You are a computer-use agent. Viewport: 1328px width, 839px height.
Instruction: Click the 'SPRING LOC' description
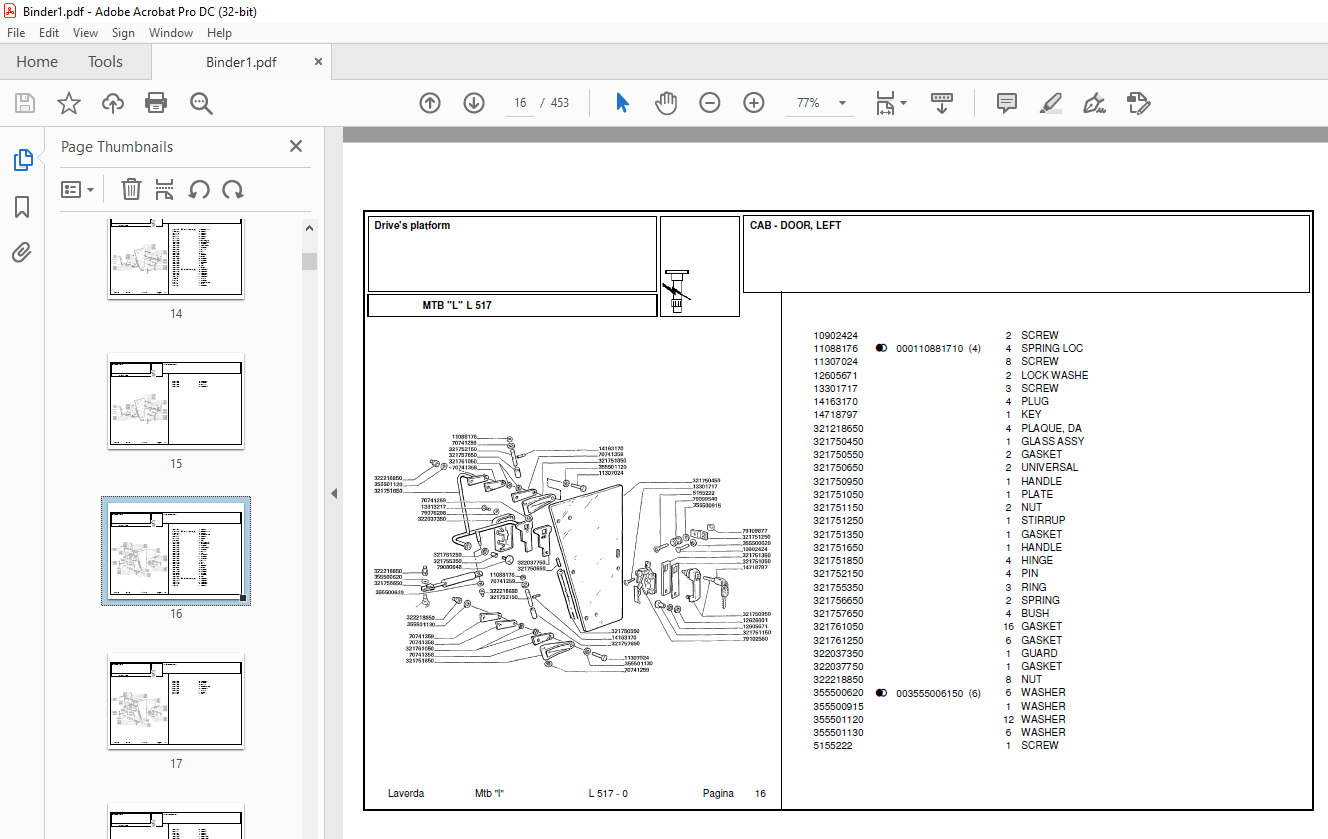click(1052, 349)
